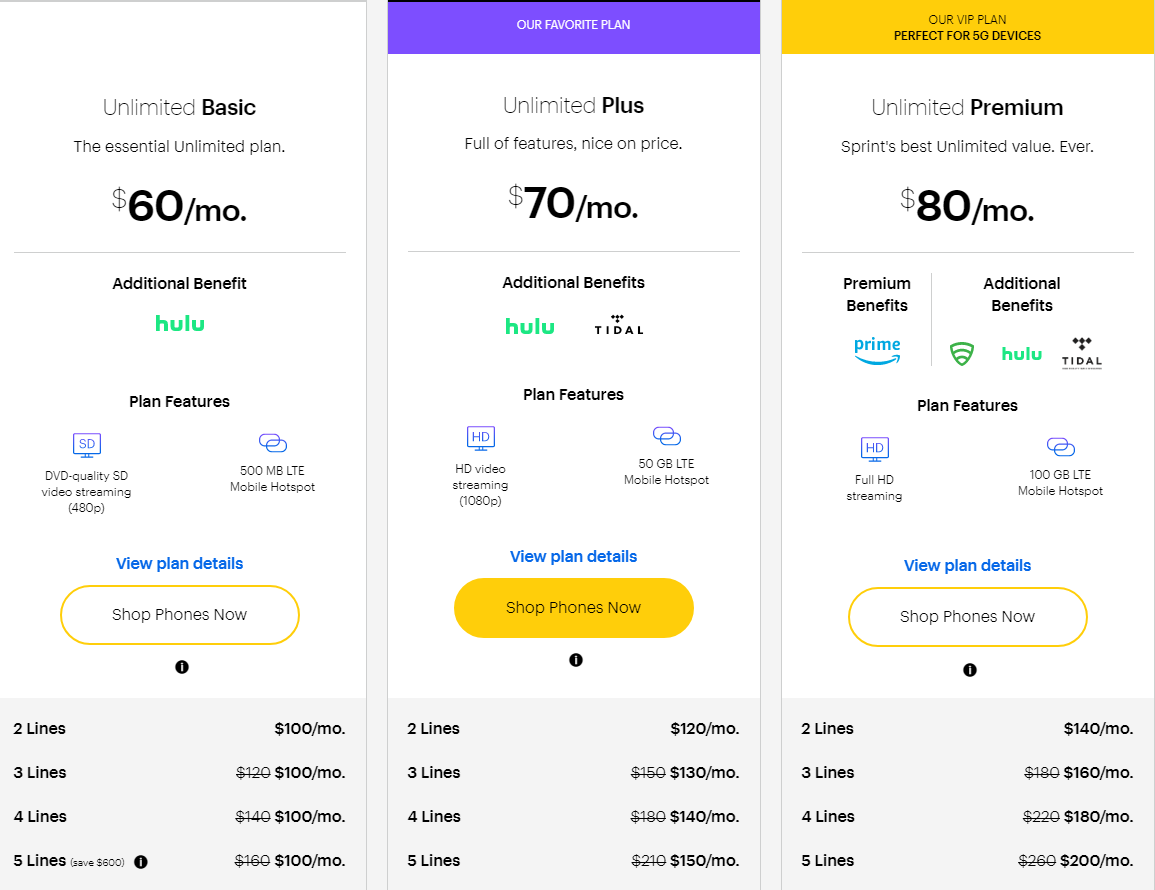
Task: Open View plan details for Unlimited Premium
Action: (x=967, y=566)
